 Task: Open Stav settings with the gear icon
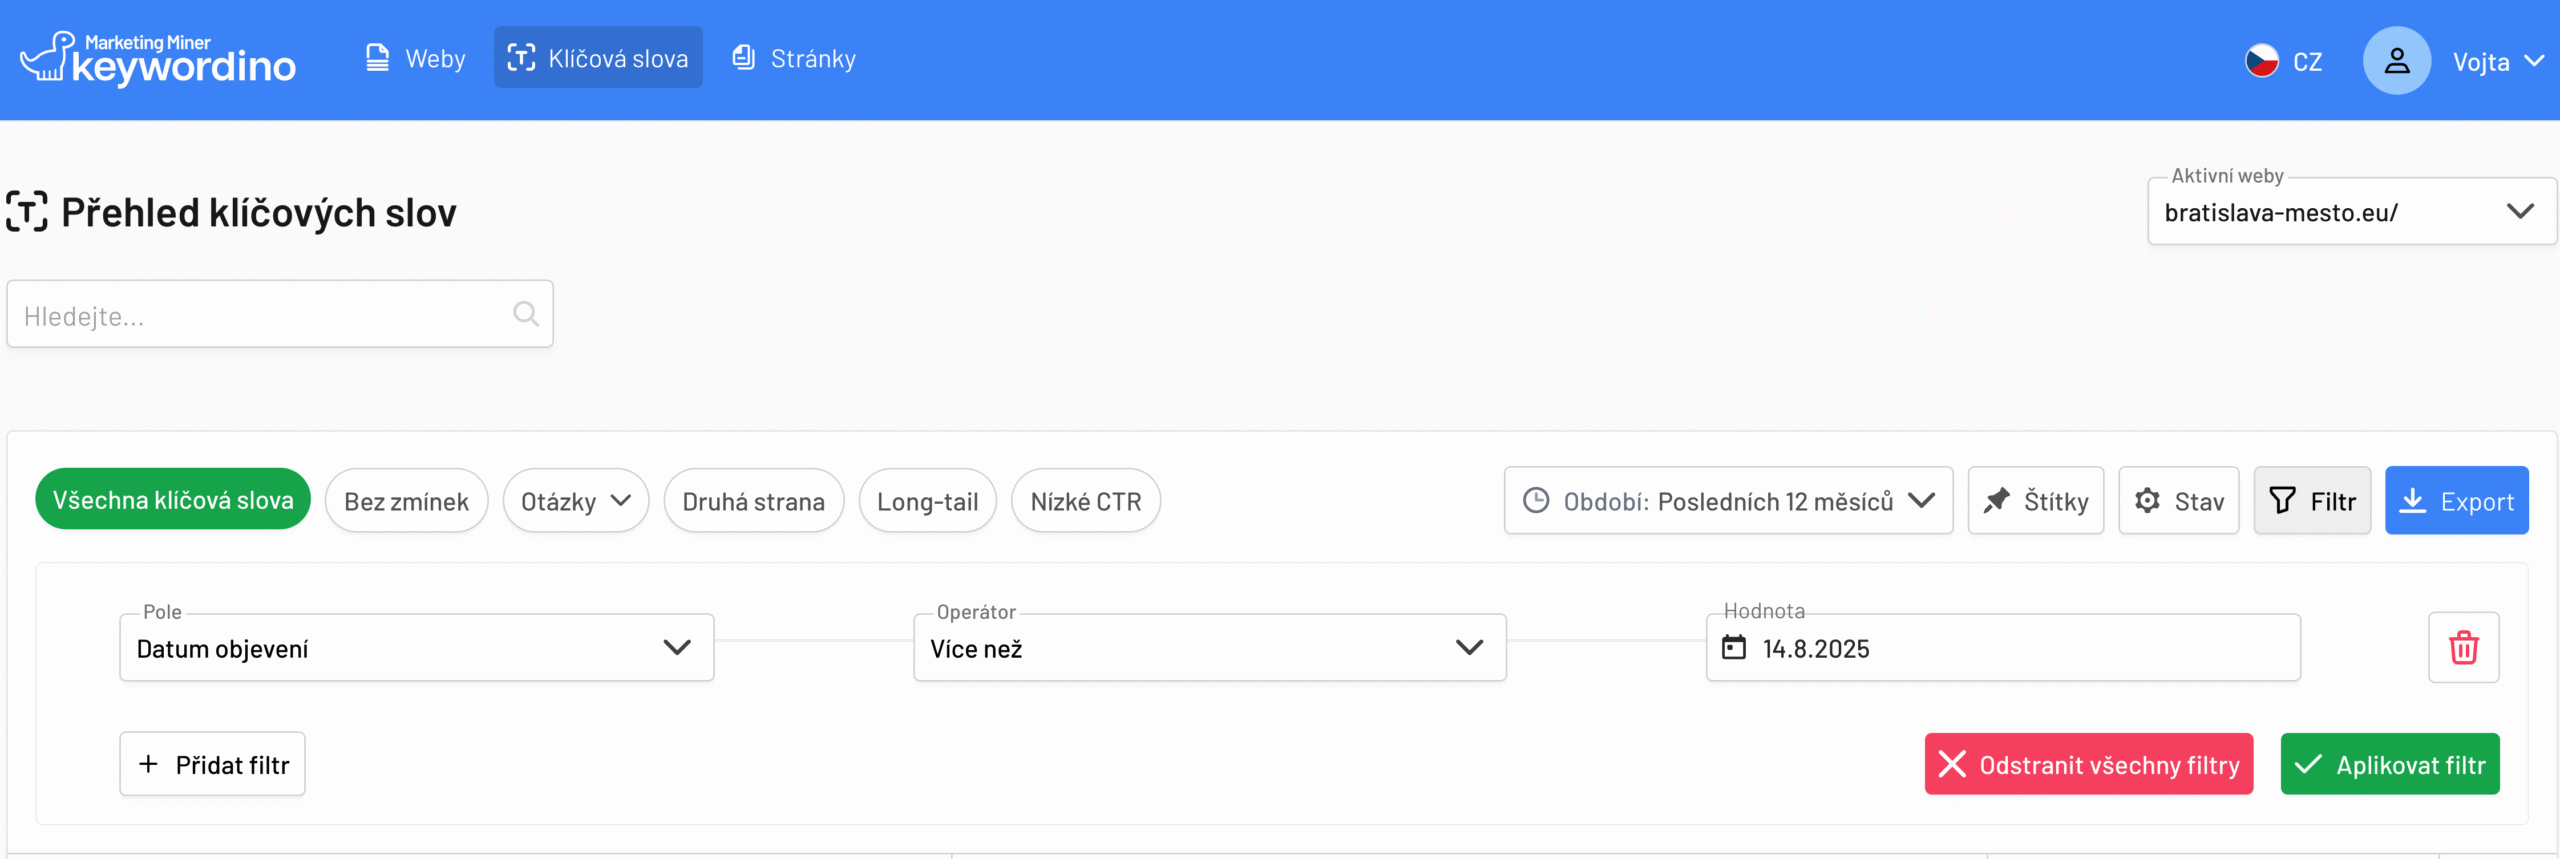(2178, 501)
